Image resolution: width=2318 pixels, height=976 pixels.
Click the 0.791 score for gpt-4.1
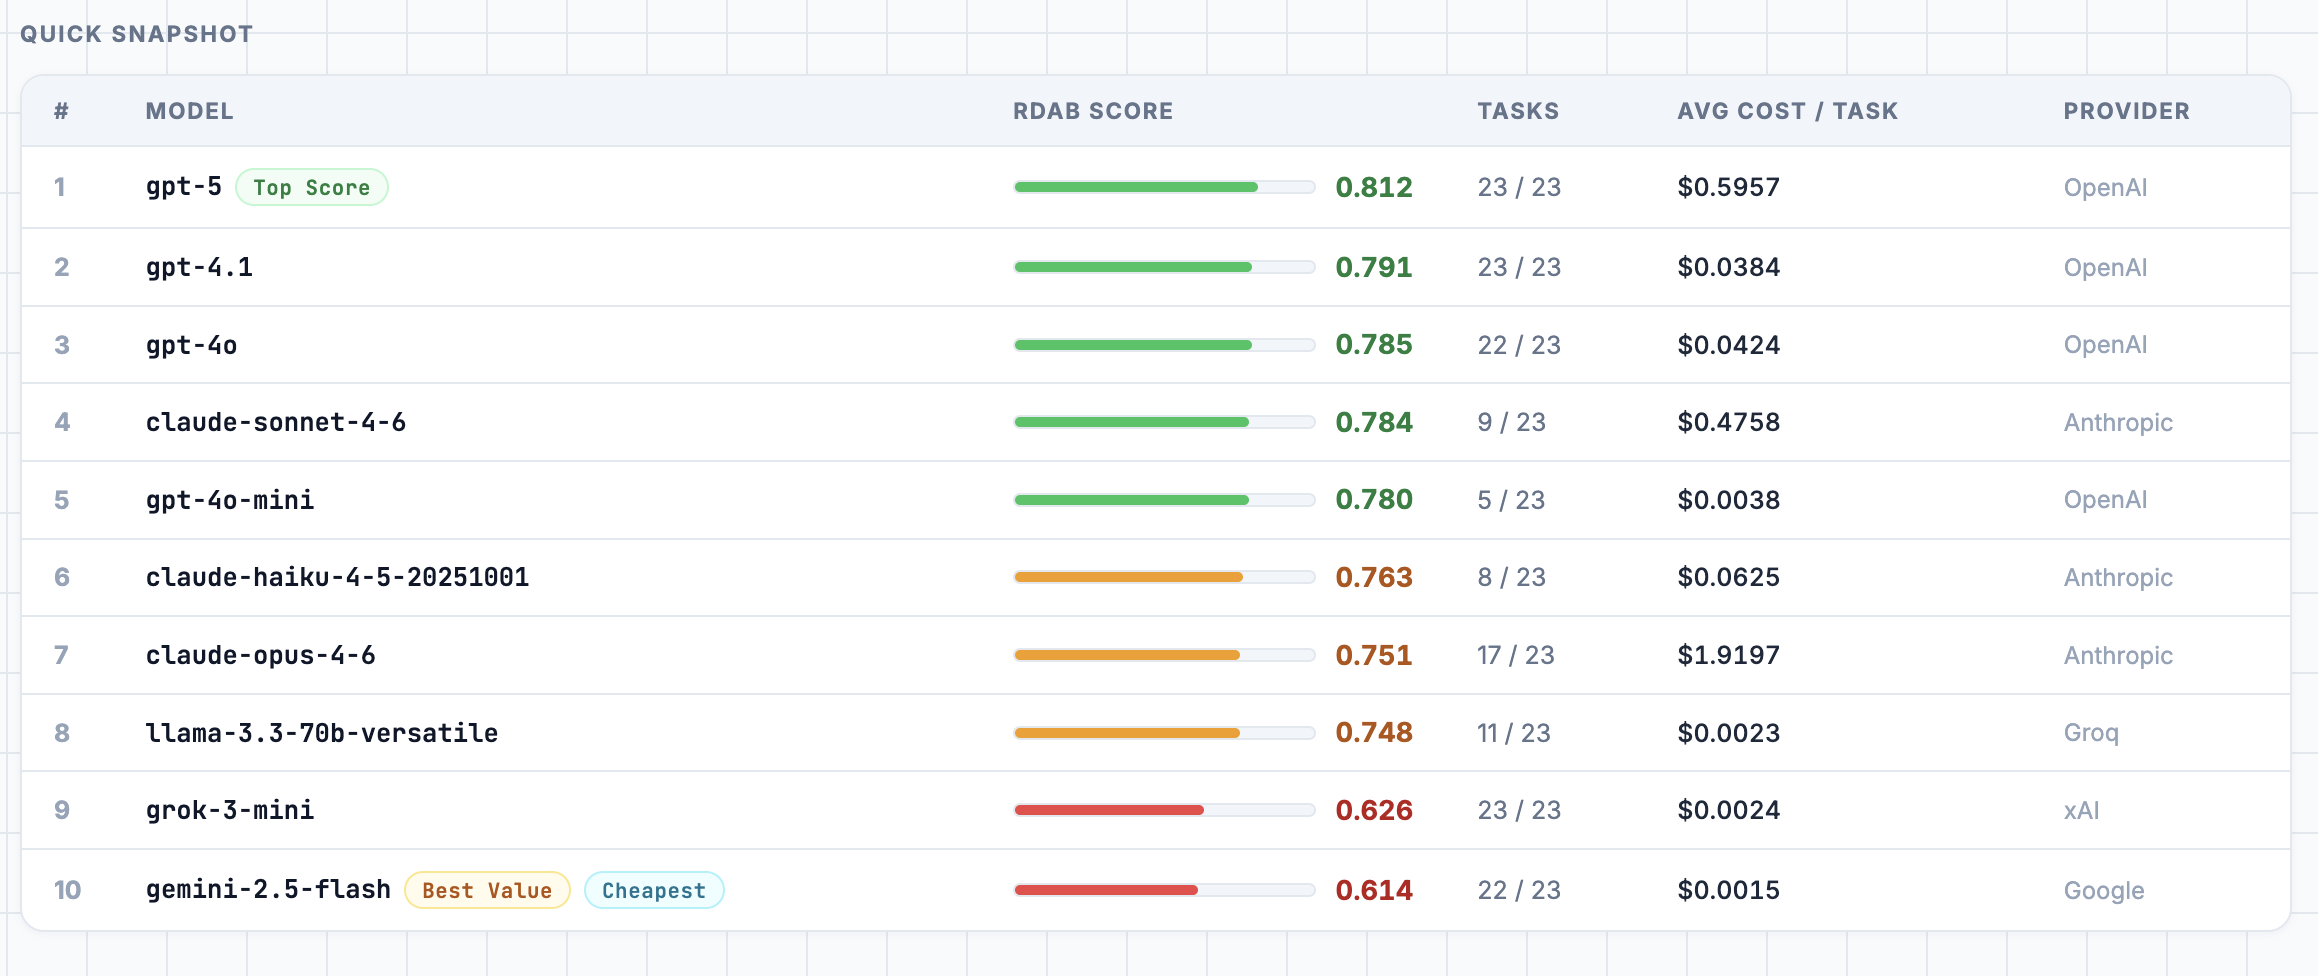click(1373, 267)
